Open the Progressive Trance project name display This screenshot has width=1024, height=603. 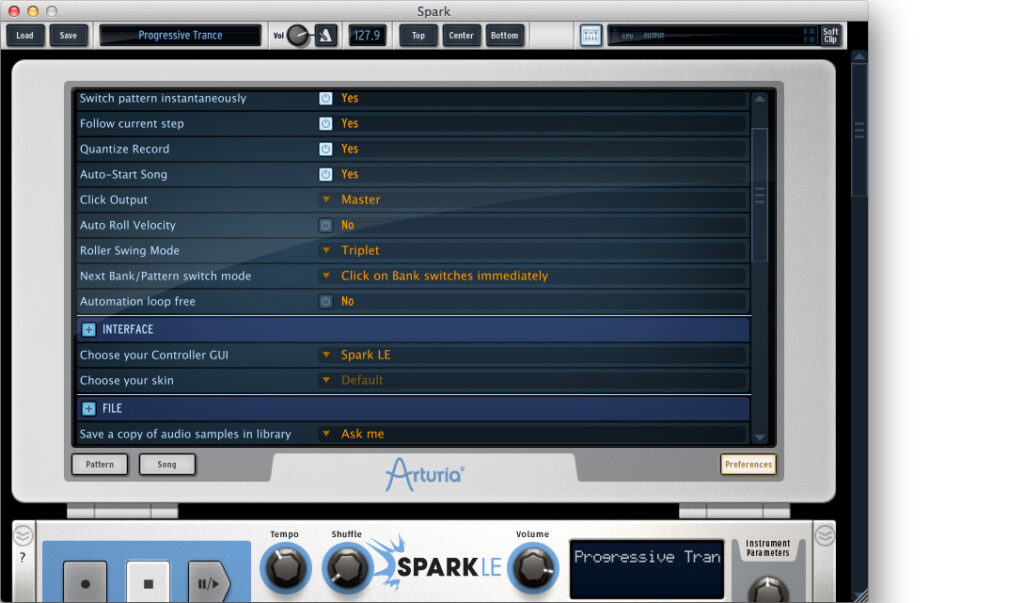(180, 35)
